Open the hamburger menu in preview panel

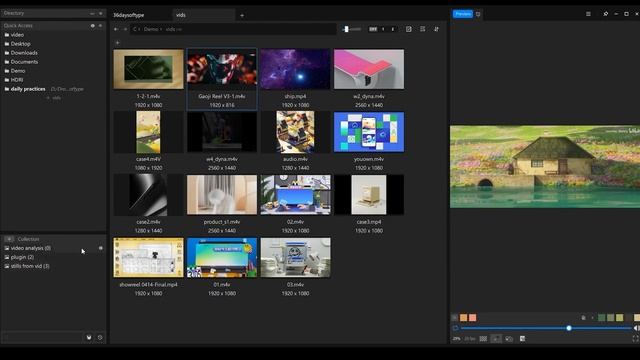coord(588,14)
